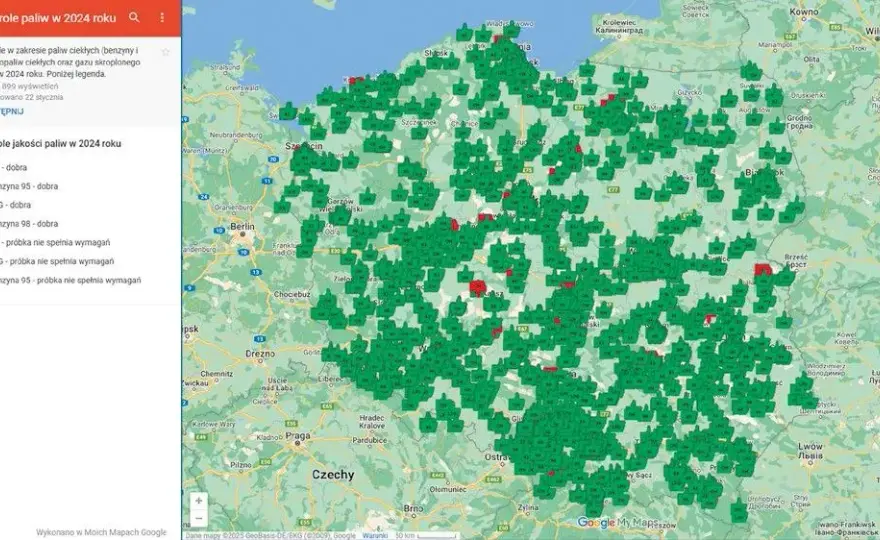Click the Google My Maps logo

617,523
